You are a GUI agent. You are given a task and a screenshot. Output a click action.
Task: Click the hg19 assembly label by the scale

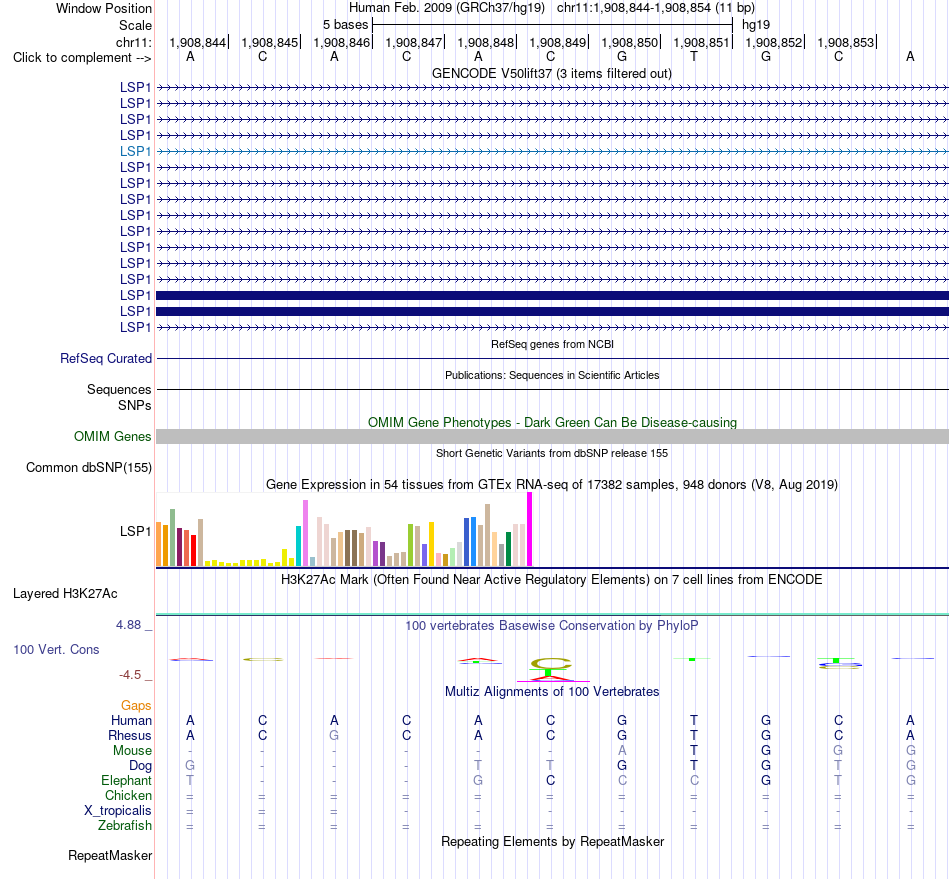[x=756, y=25]
